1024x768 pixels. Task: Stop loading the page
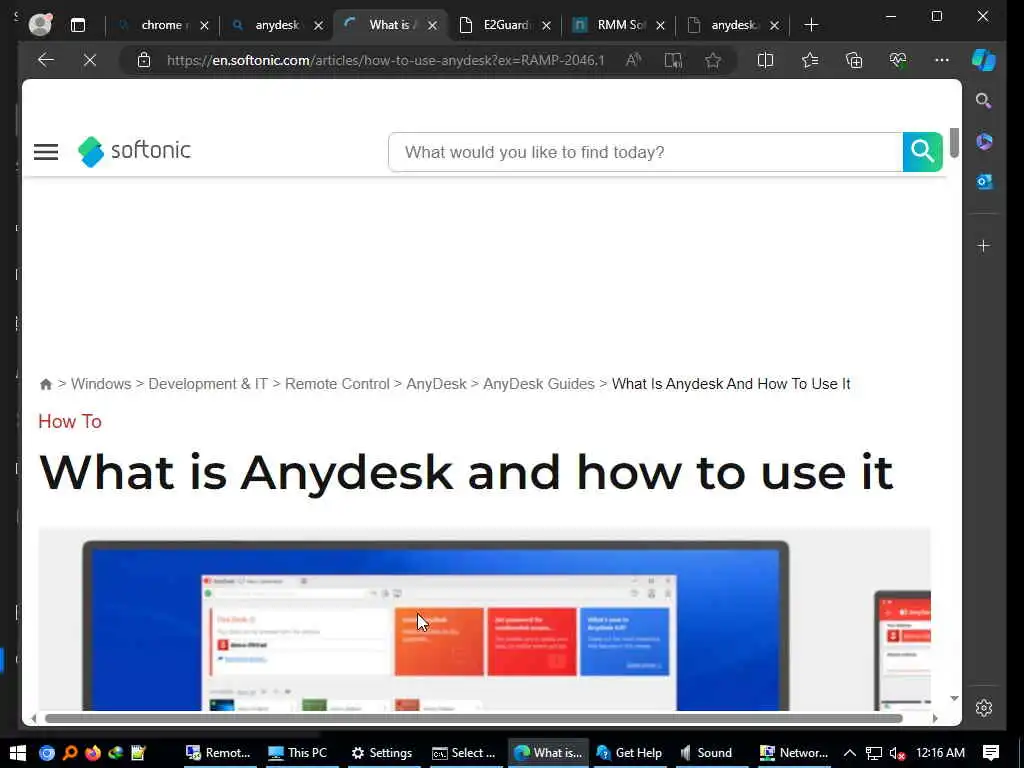click(90, 60)
